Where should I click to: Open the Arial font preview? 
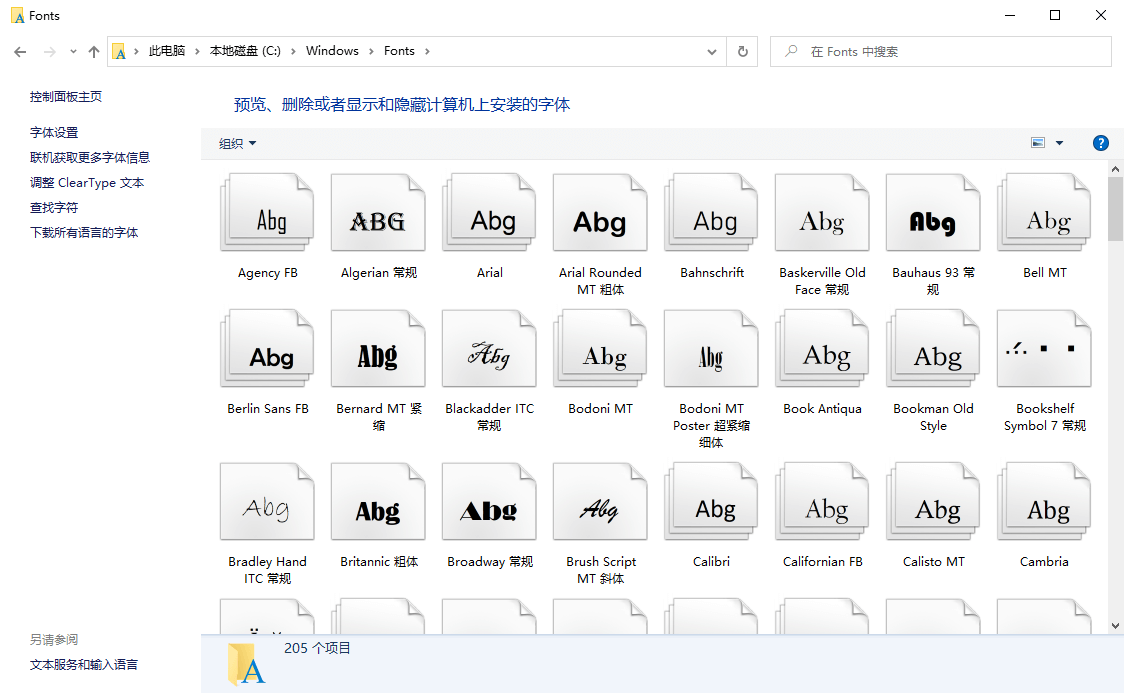(489, 212)
